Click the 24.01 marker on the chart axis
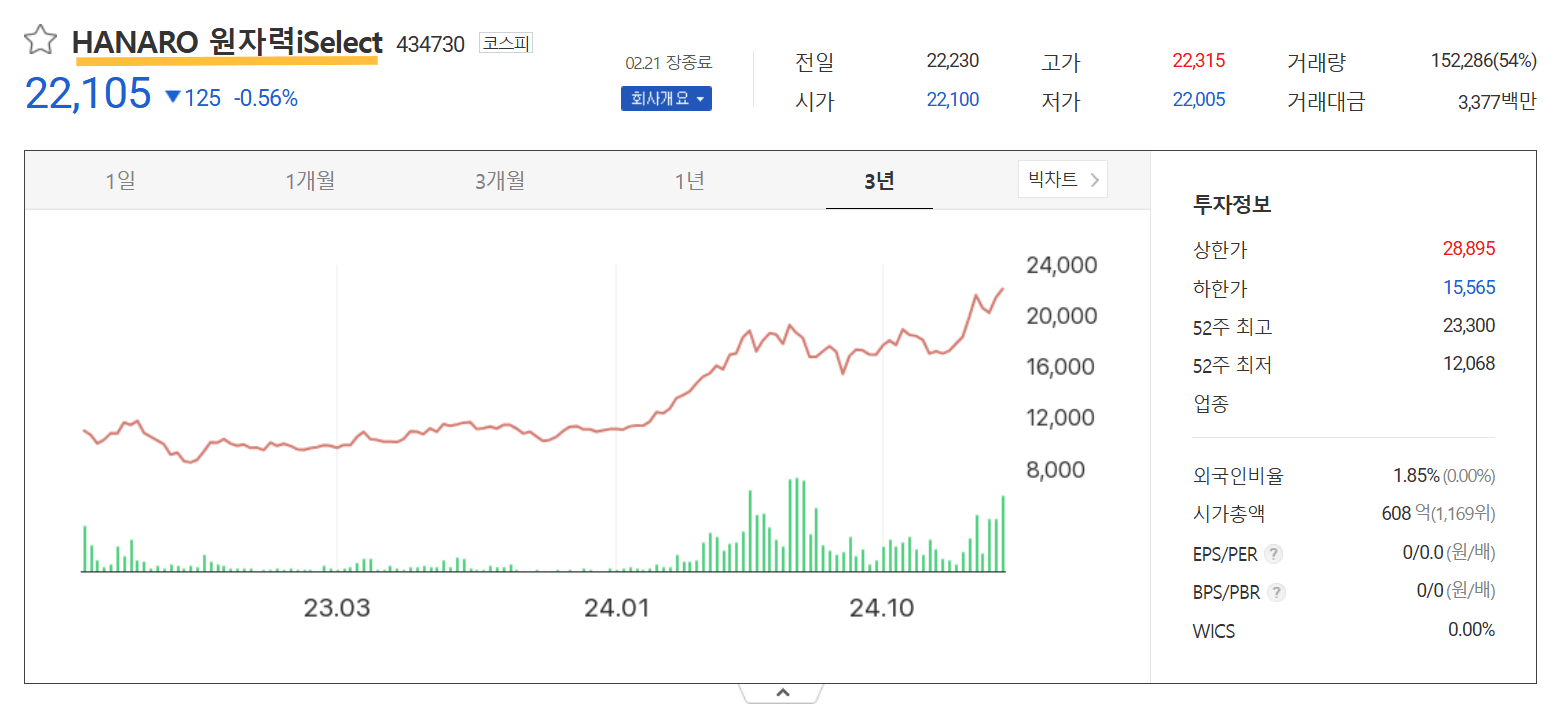This screenshot has height=711, width=1557. coord(618,606)
